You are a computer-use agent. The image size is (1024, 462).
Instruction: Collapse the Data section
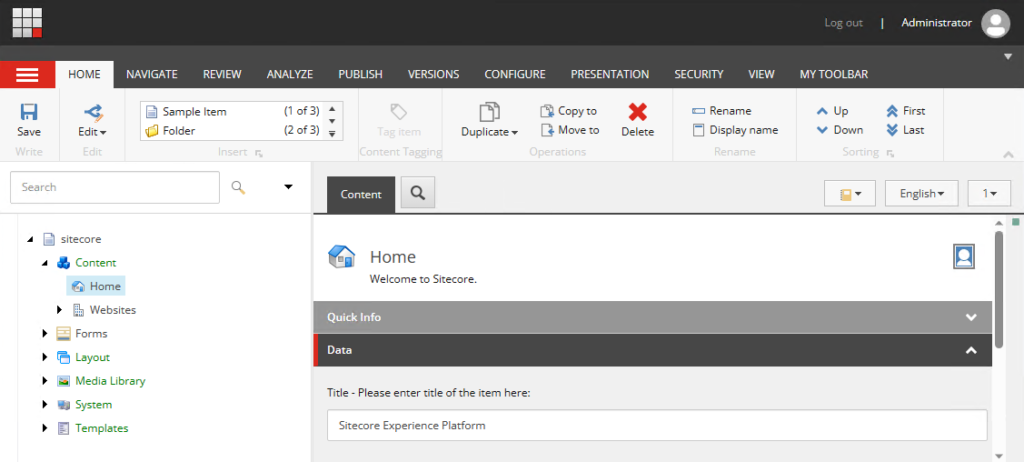click(x=970, y=350)
